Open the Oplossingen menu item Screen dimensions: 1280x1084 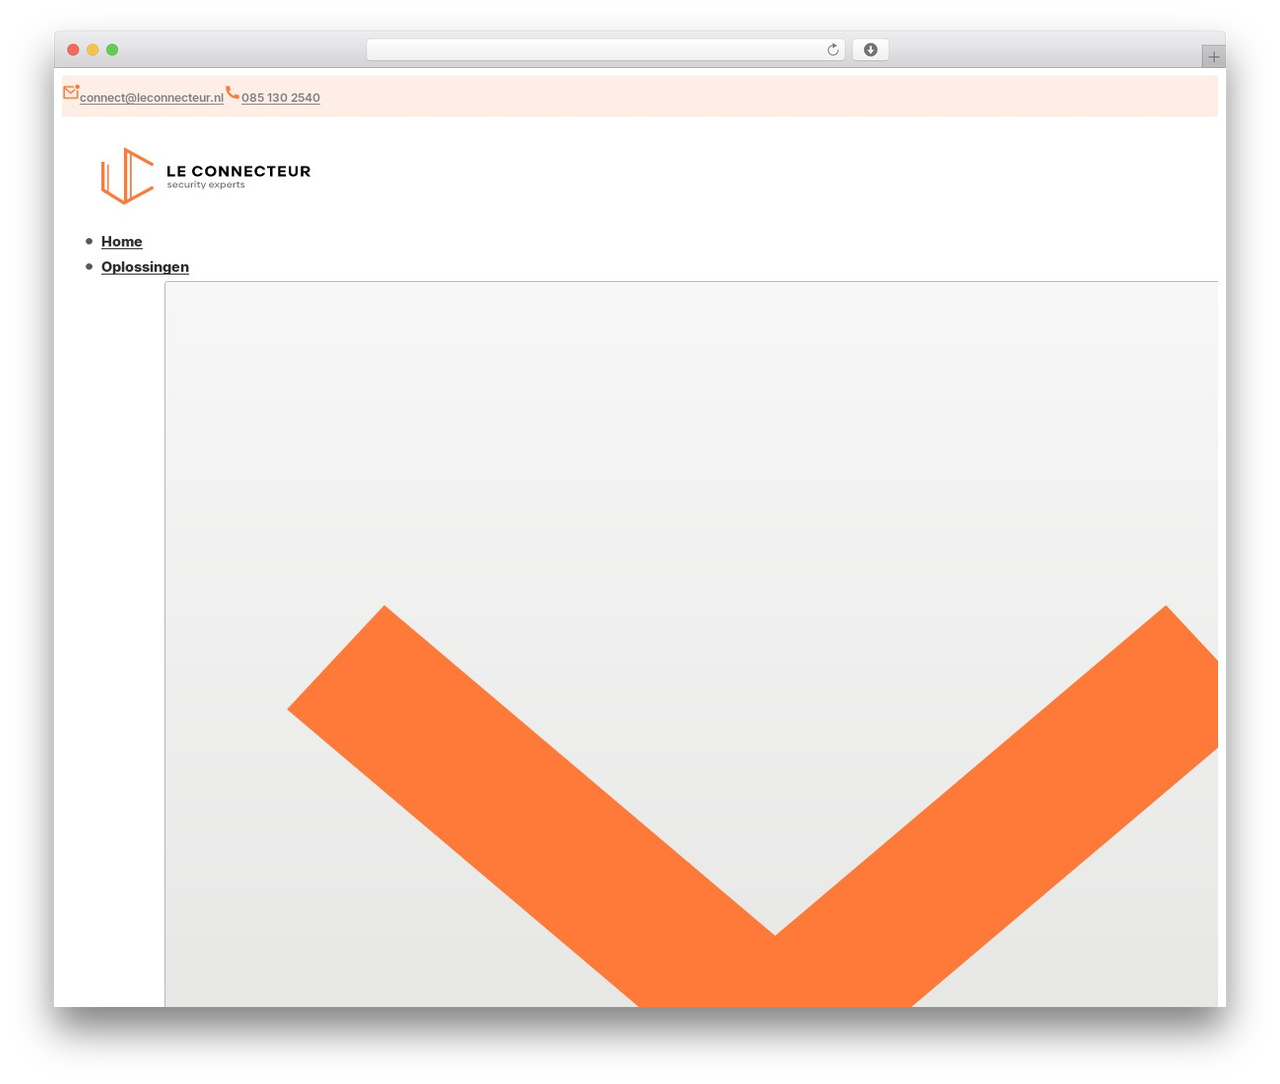pyautogui.click(x=145, y=267)
